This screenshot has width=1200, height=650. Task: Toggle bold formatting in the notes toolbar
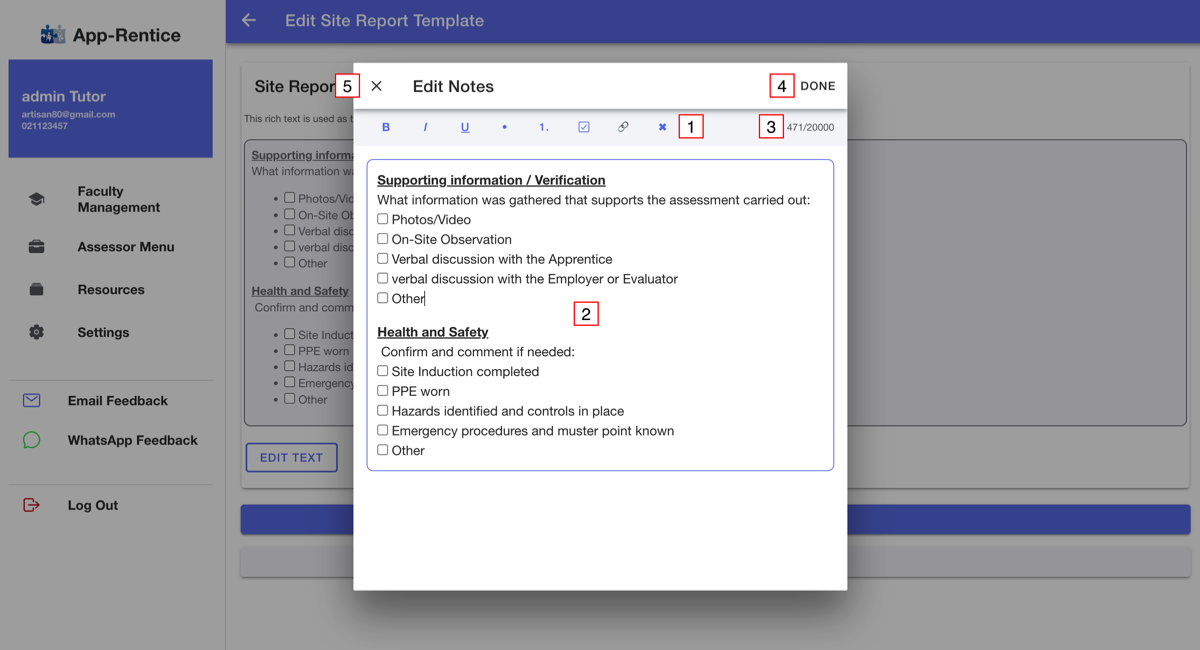point(386,127)
